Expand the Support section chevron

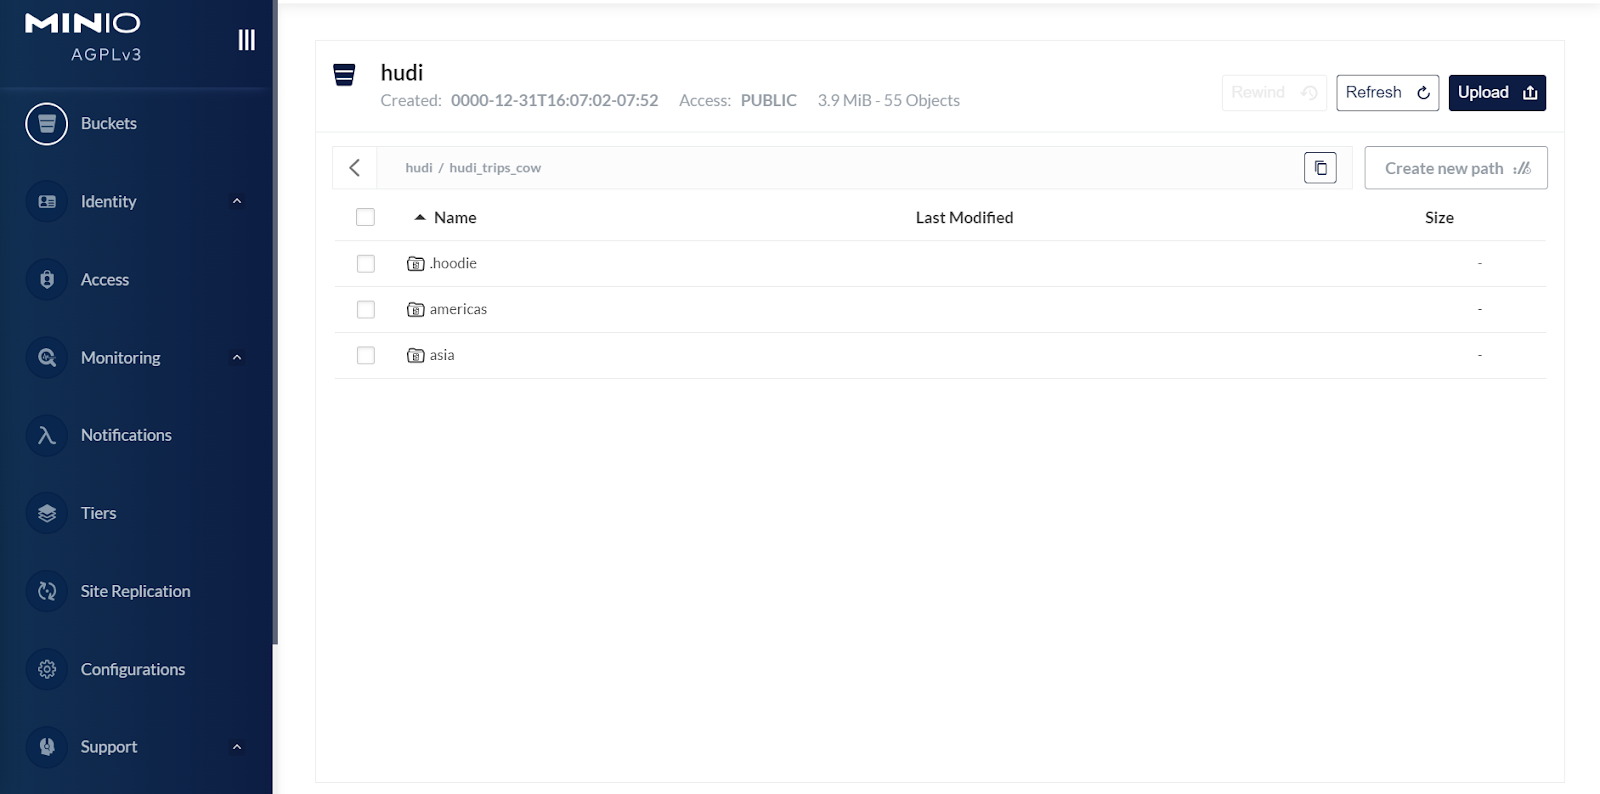[x=237, y=747]
